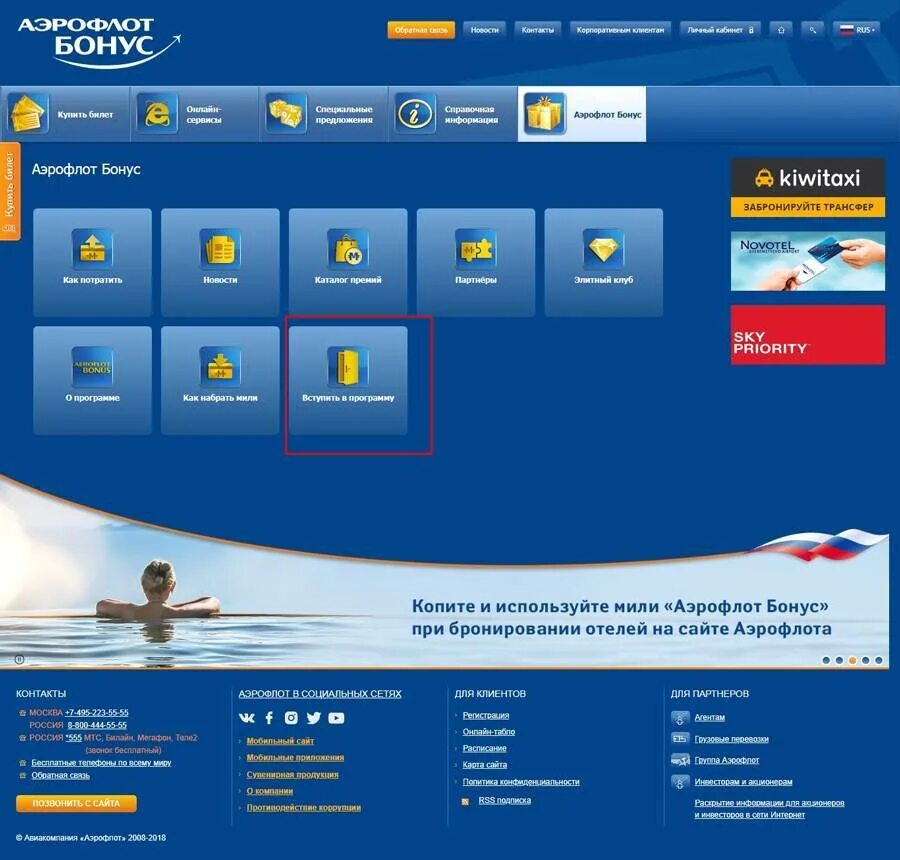
Task: Click ПОЗВОНИТЬ С САЙТА button
Action: coord(76,803)
